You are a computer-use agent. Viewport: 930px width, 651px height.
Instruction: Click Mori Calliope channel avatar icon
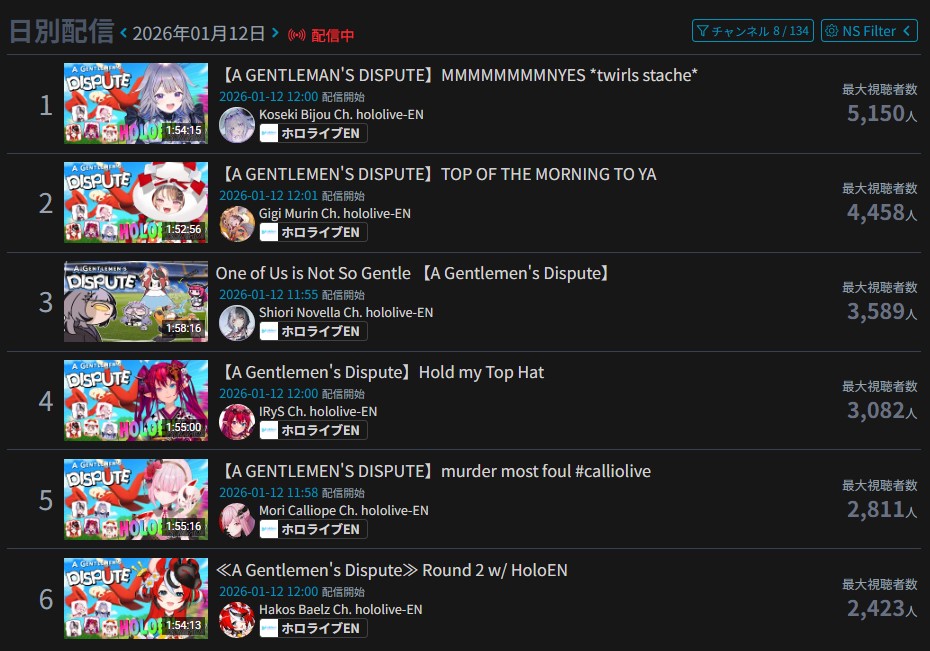point(237,521)
